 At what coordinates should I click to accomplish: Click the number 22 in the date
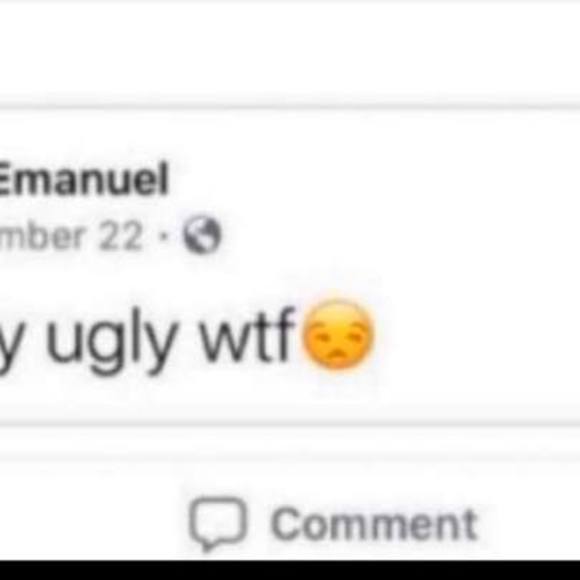pos(120,235)
